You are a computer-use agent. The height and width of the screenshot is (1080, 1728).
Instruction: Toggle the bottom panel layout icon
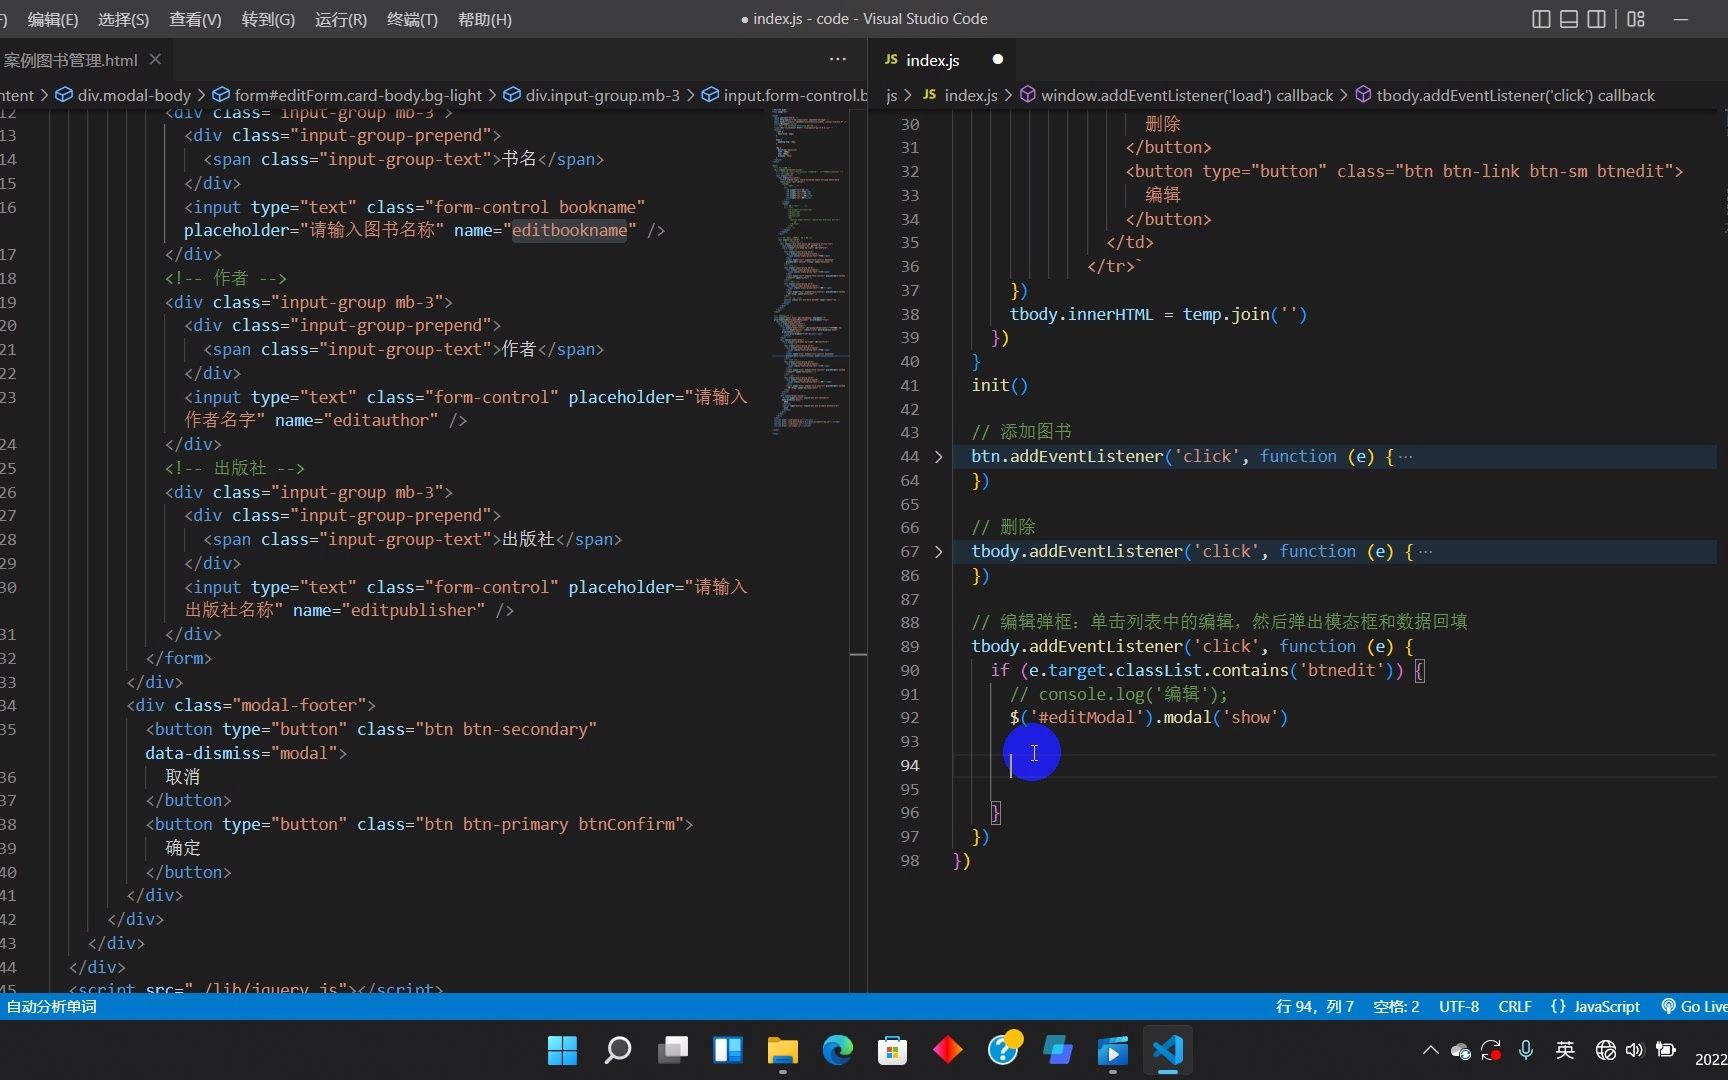[1569, 19]
